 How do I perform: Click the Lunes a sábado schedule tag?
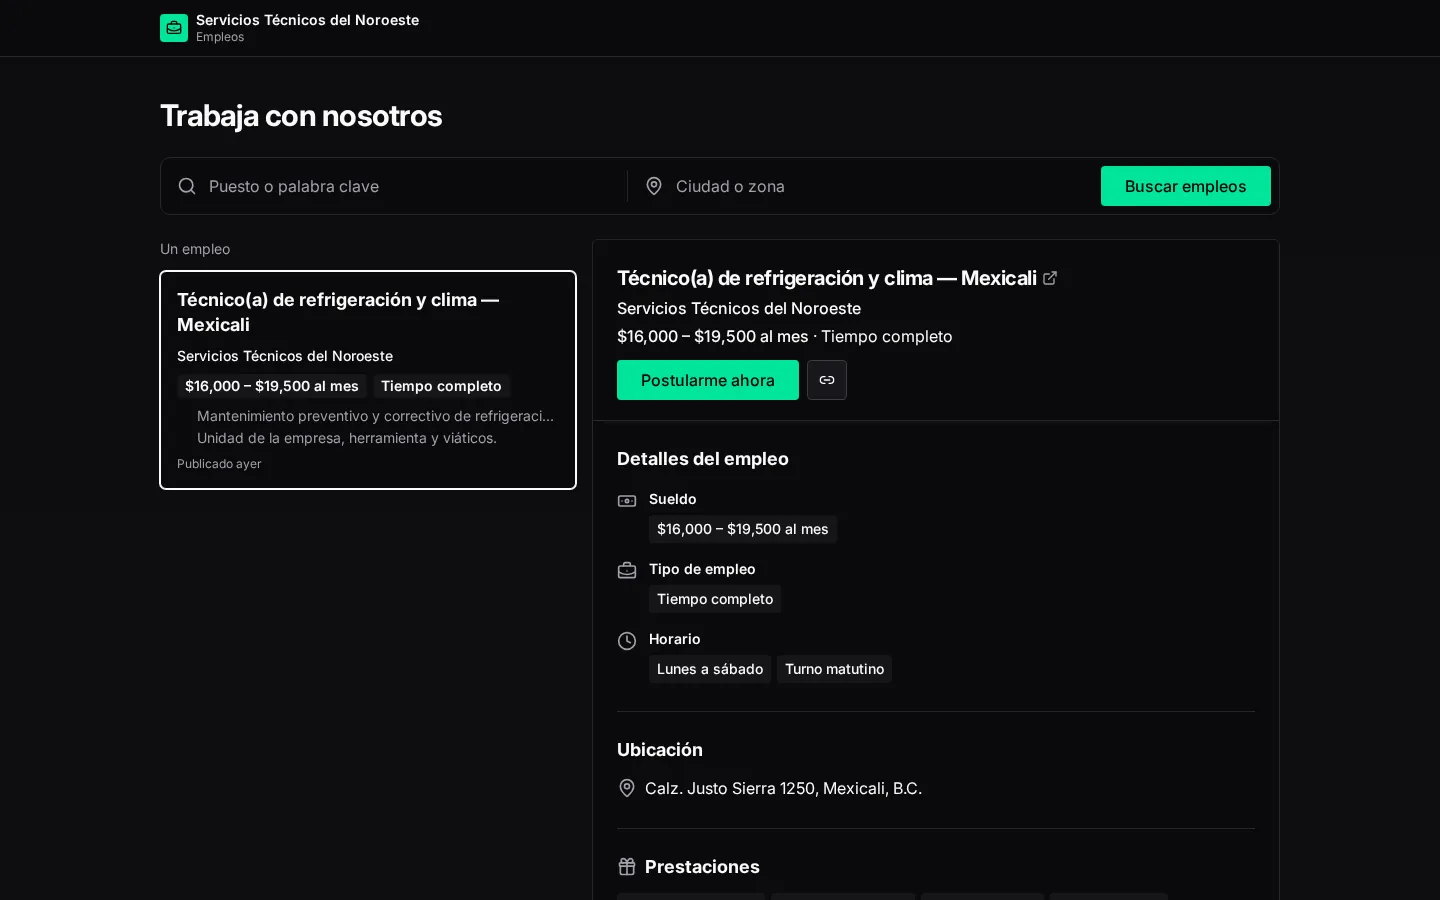pos(710,669)
